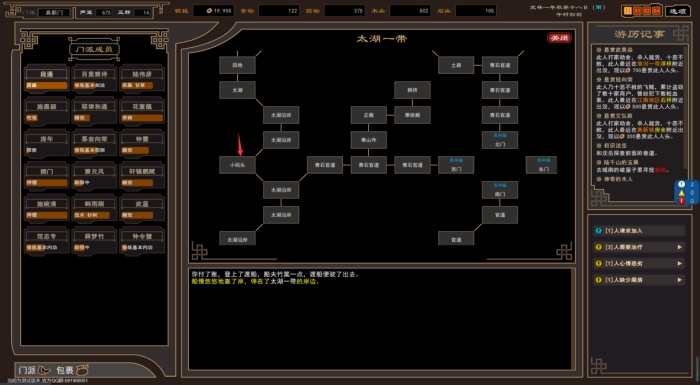Enter 苏州城 via the 西门 node
The height and width of the screenshot is (385, 700).
pos(456,165)
